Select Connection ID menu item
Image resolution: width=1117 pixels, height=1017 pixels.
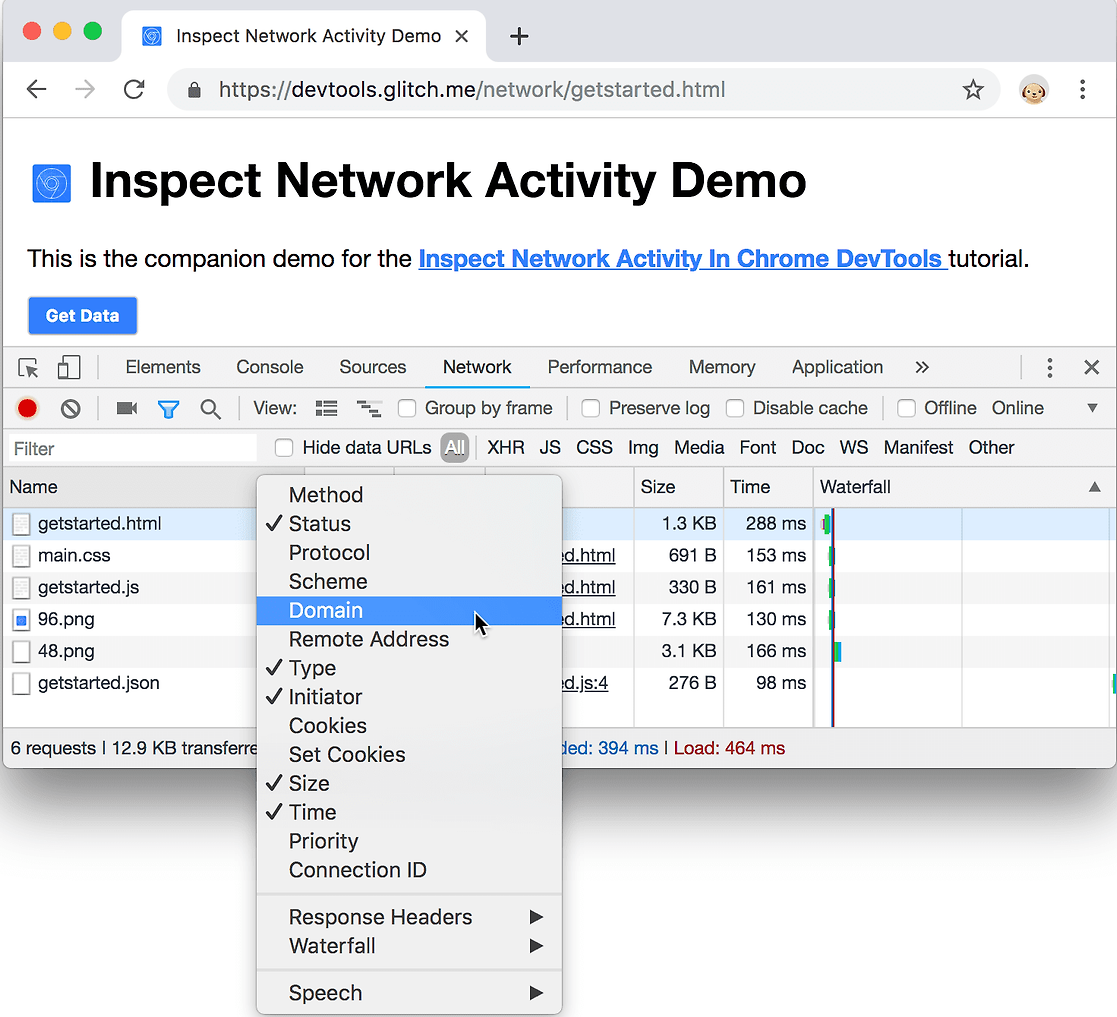(x=409, y=870)
